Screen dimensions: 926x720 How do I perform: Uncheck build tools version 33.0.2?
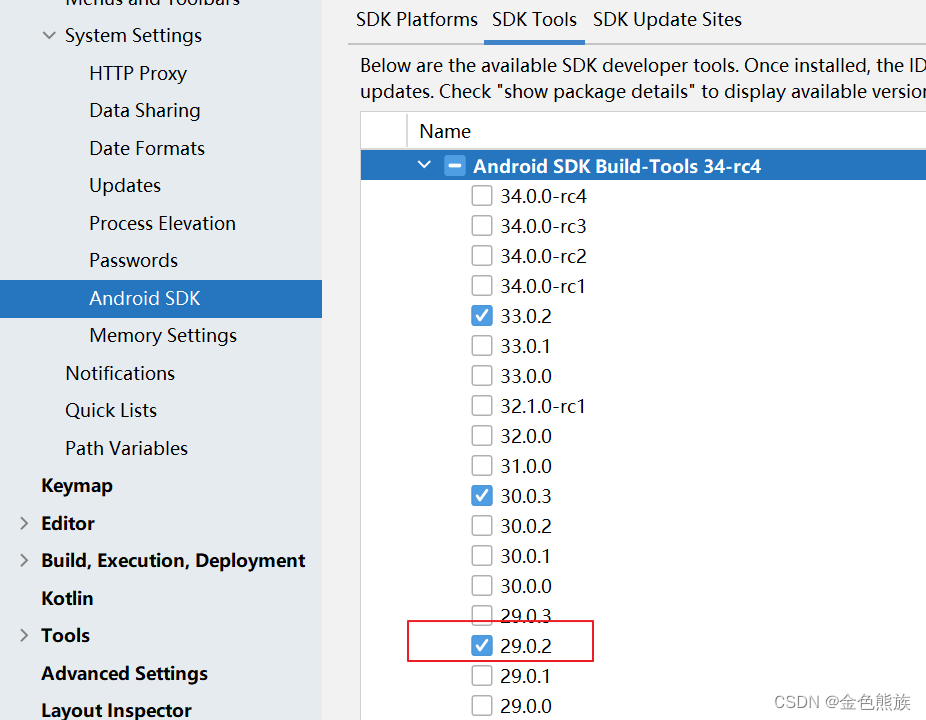click(x=482, y=316)
